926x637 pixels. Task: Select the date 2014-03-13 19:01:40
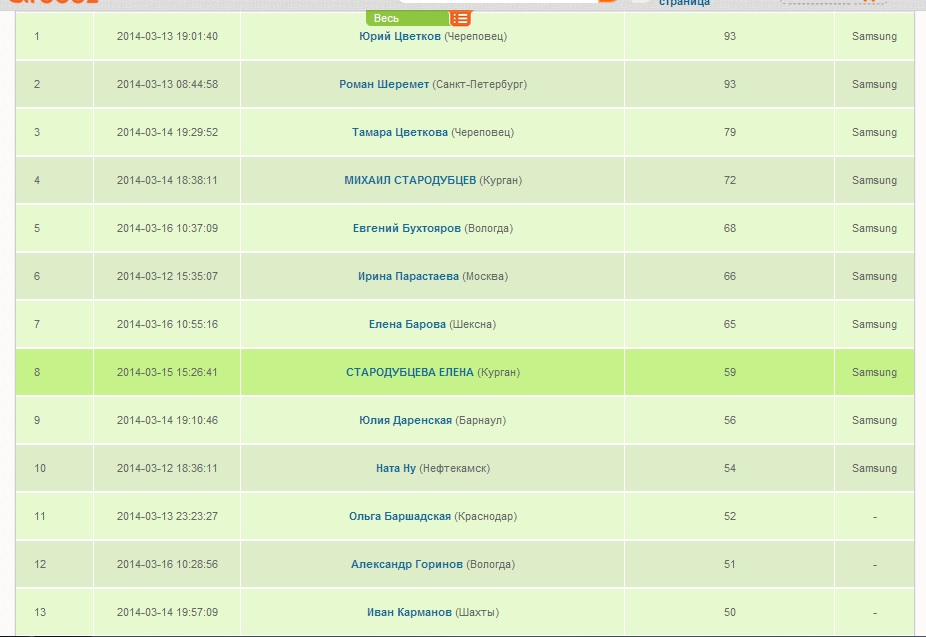point(167,36)
